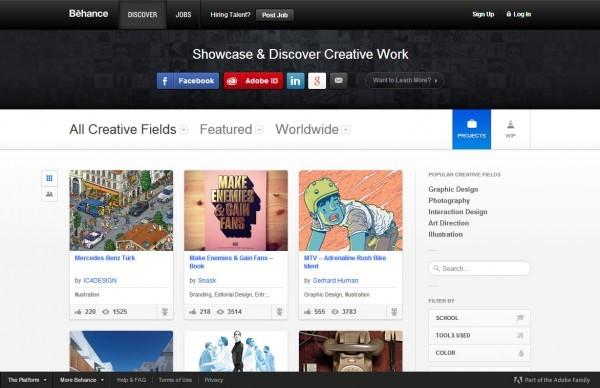Click the Behance logo
This screenshot has height=388, width=600.
[88, 14]
